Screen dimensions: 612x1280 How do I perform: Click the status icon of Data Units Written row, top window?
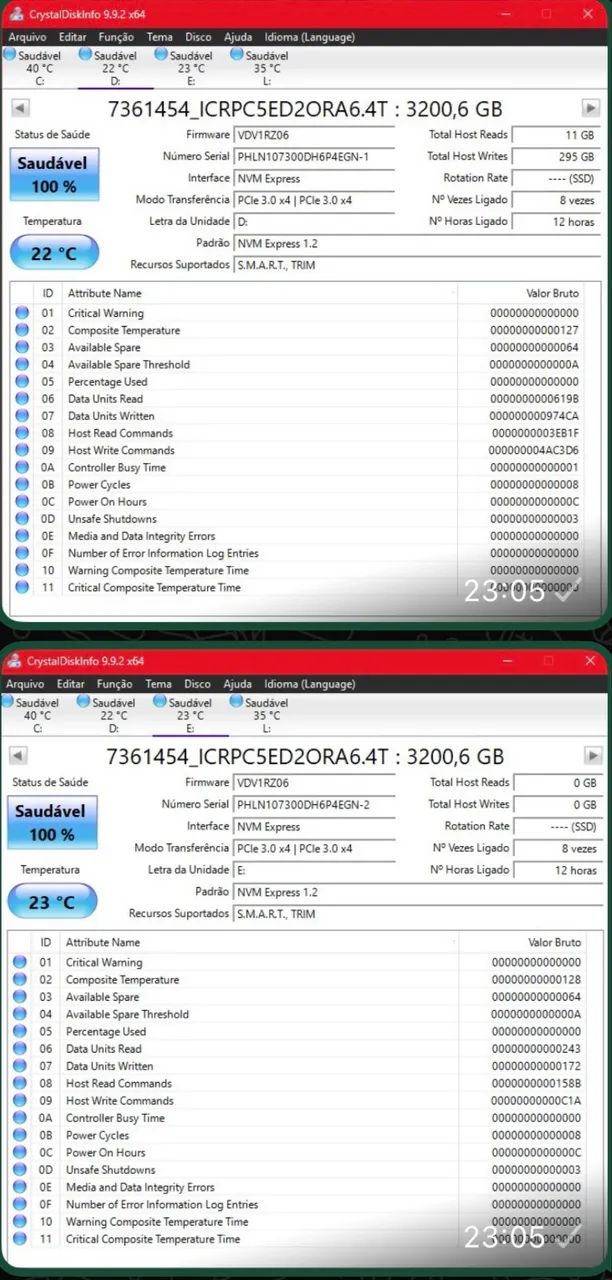point(22,416)
